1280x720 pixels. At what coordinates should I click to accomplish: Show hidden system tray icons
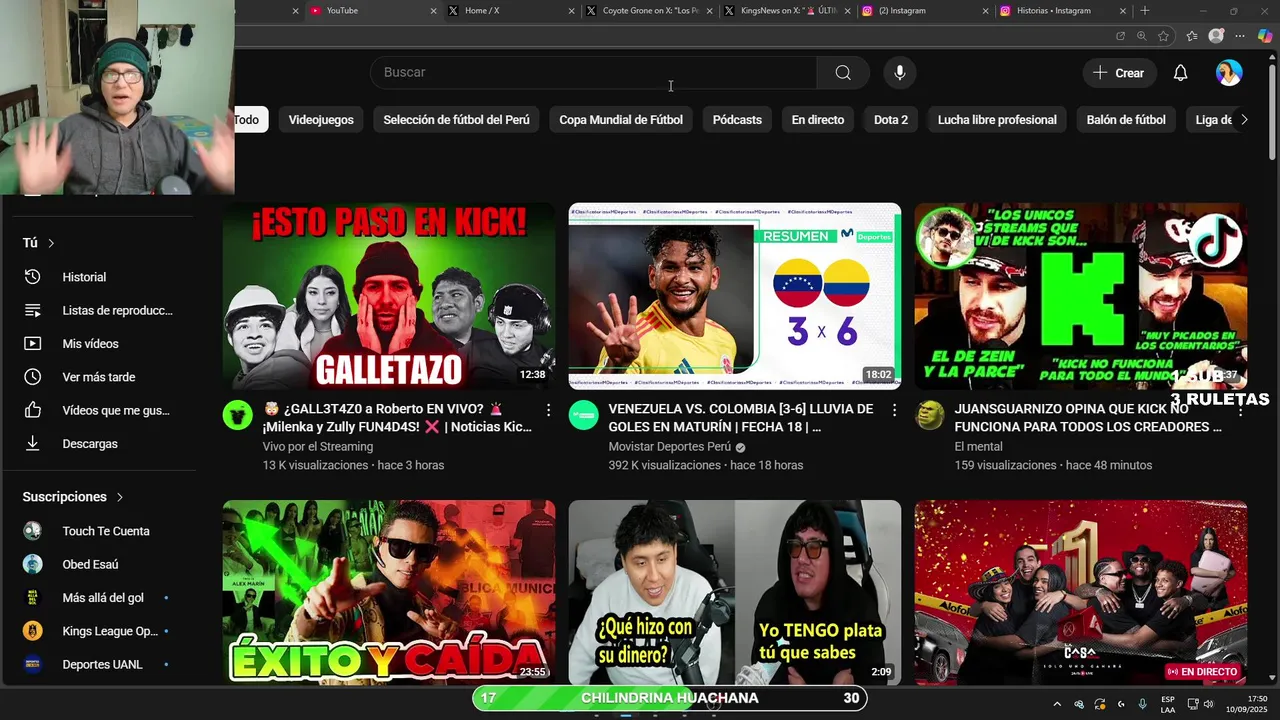tap(1057, 704)
